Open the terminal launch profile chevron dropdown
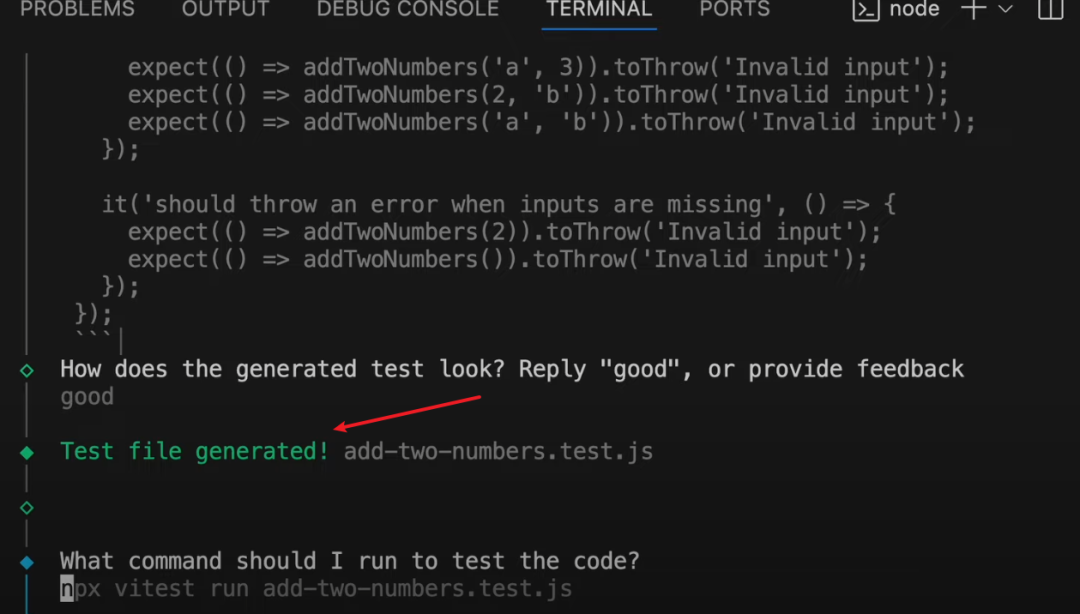1080x614 pixels. [x=1005, y=9]
